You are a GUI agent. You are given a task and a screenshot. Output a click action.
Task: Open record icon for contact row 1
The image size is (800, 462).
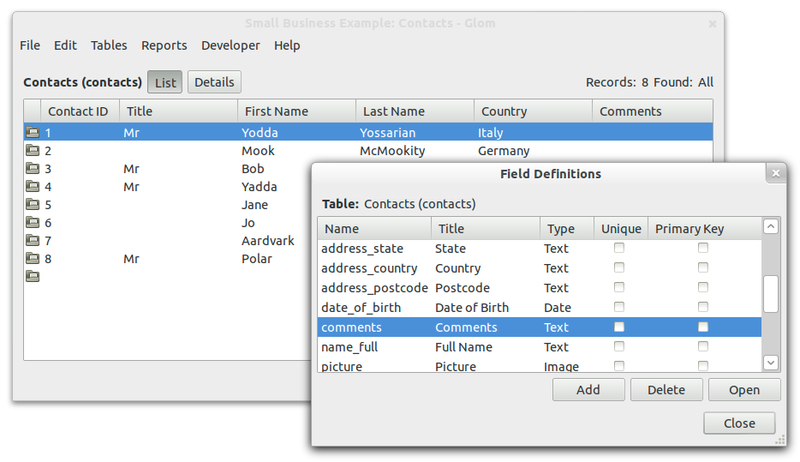click(x=33, y=132)
